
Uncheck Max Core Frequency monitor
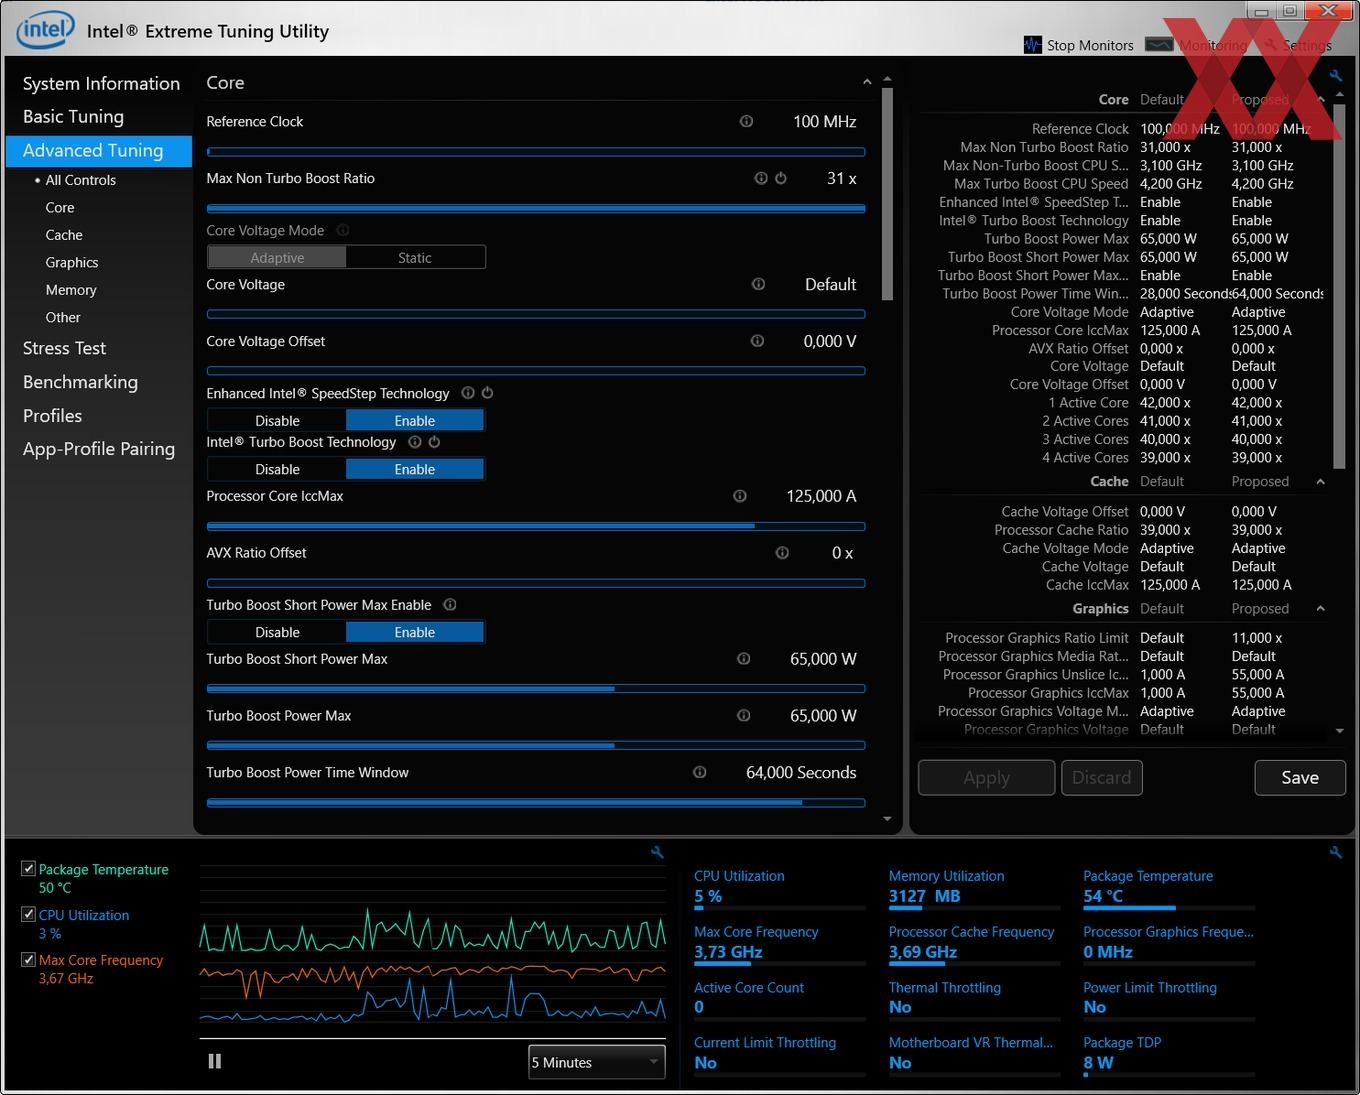tap(28, 959)
